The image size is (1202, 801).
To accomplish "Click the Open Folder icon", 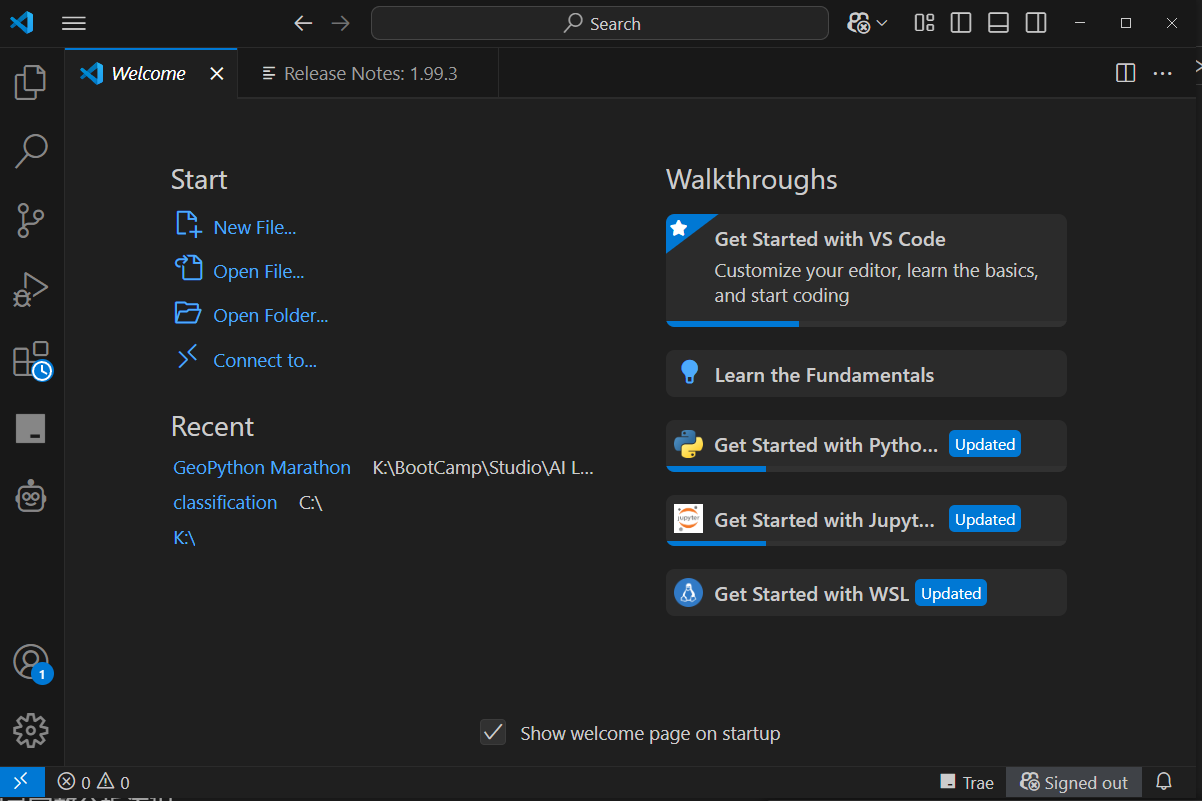I will click(188, 313).
